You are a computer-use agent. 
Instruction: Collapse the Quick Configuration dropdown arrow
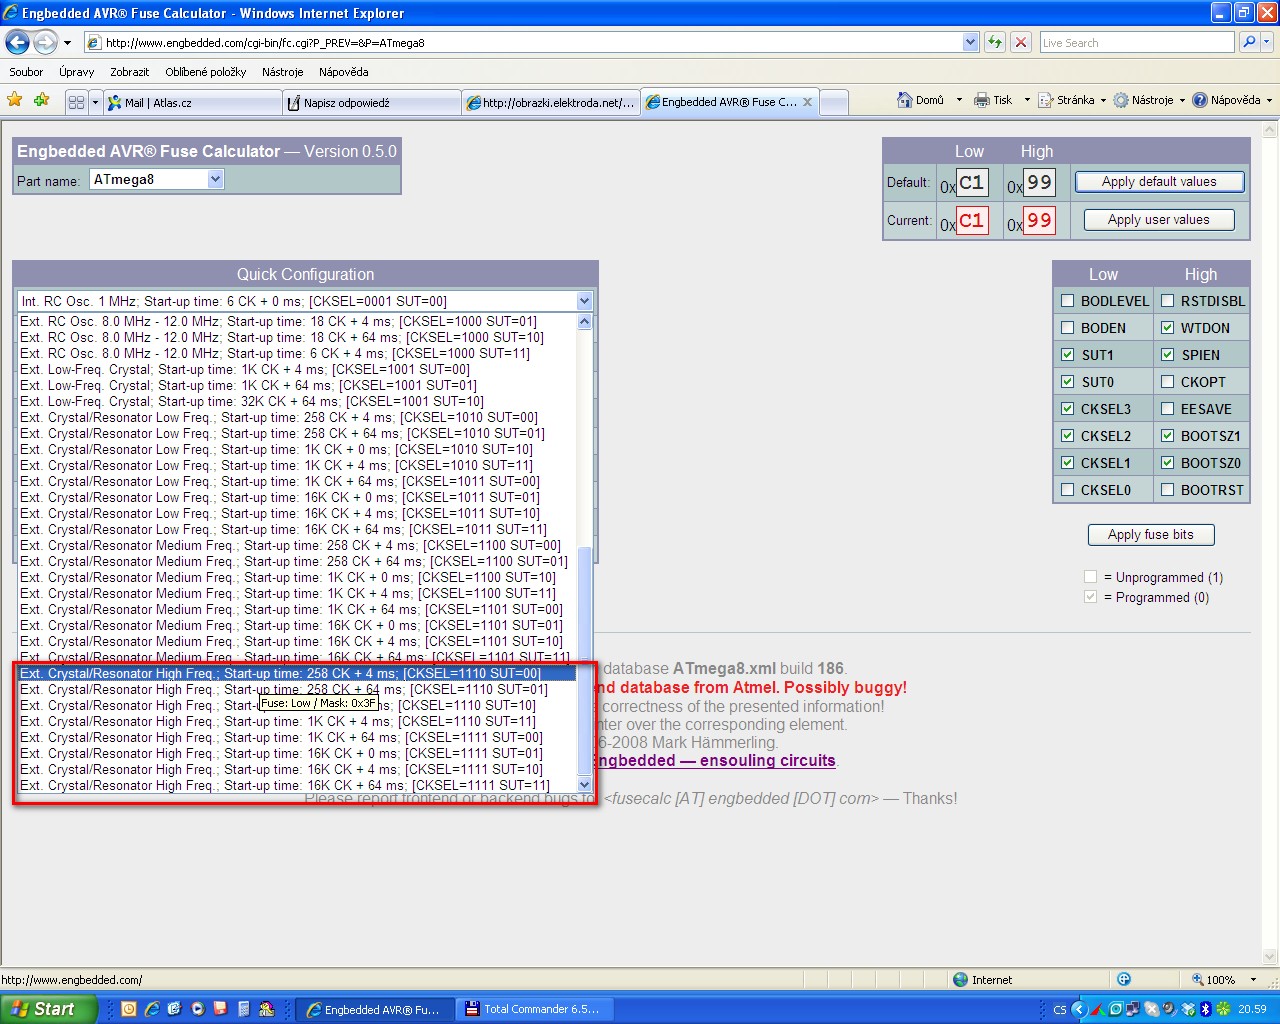(584, 301)
